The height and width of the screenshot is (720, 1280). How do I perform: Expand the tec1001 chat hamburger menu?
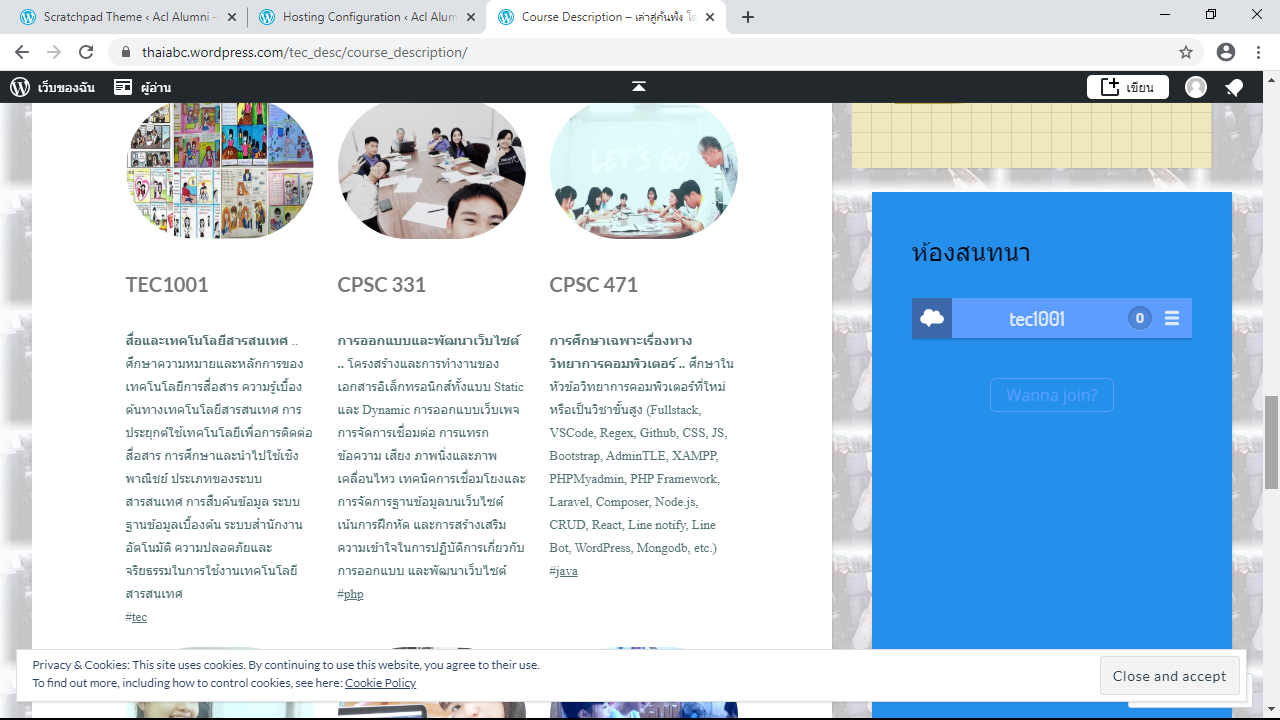(1172, 318)
